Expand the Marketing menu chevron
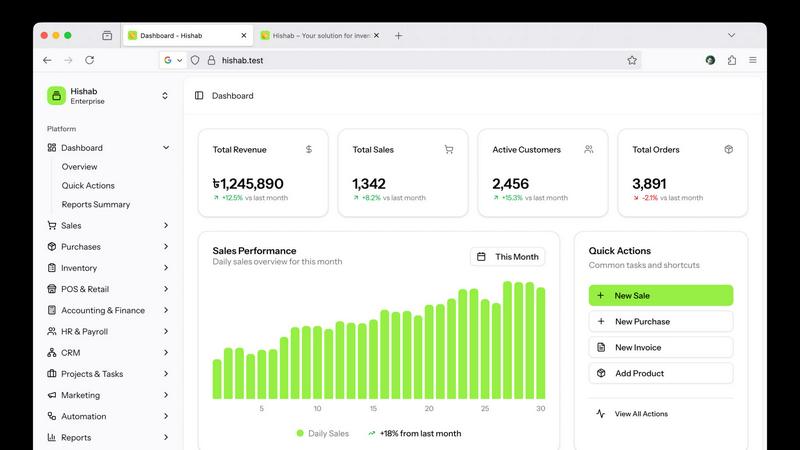 click(166, 395)
